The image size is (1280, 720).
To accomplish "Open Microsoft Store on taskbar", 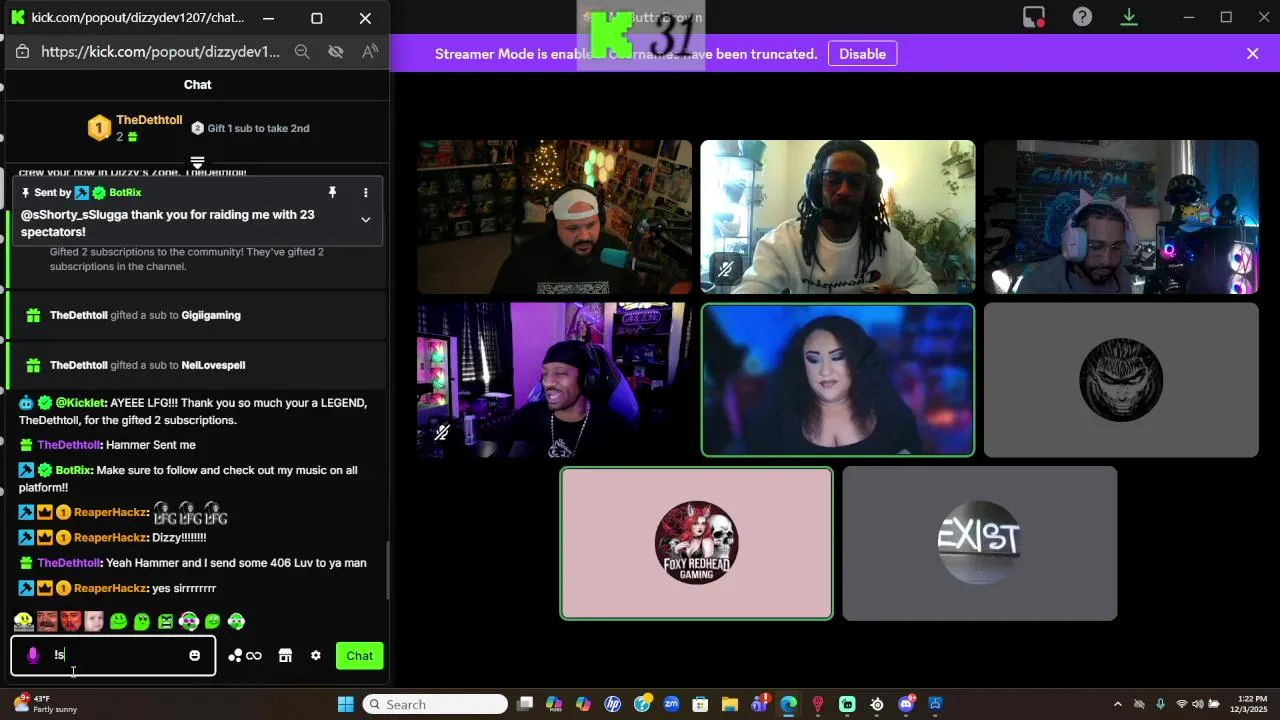I will [700, 704].
